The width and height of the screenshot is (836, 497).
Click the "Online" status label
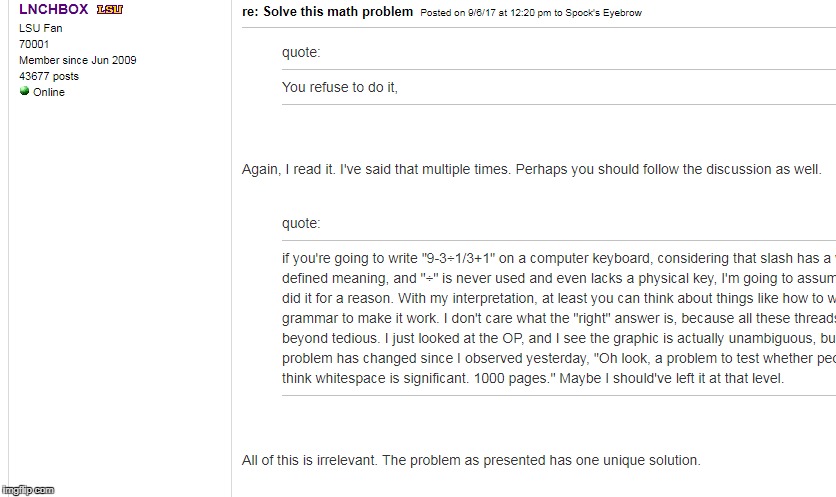(x=48, y=92)
